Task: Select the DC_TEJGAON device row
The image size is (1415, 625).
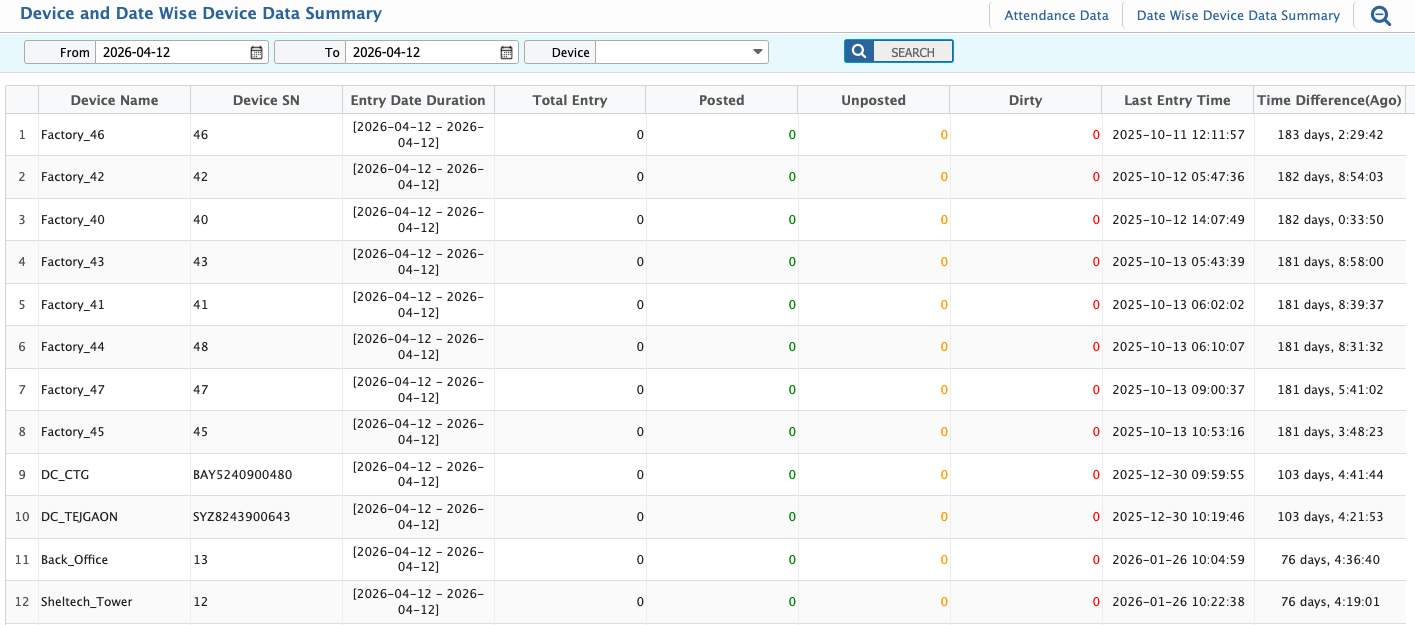Action: pyautogui.click(x=79, y=517)
